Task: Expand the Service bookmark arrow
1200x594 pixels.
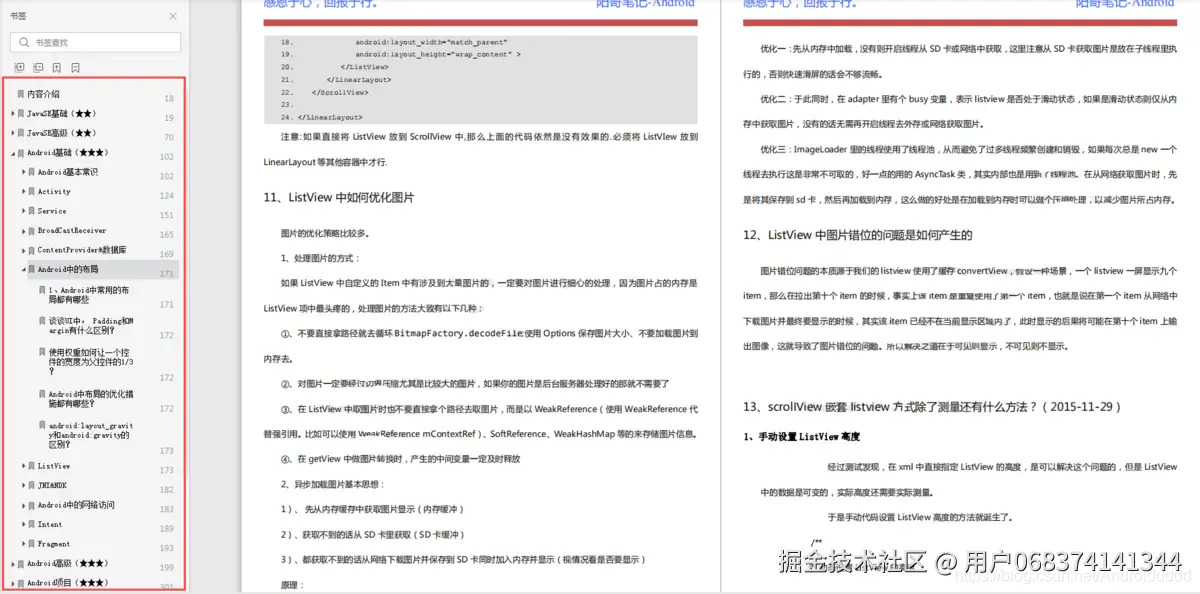Action: [x=23, y=211]
